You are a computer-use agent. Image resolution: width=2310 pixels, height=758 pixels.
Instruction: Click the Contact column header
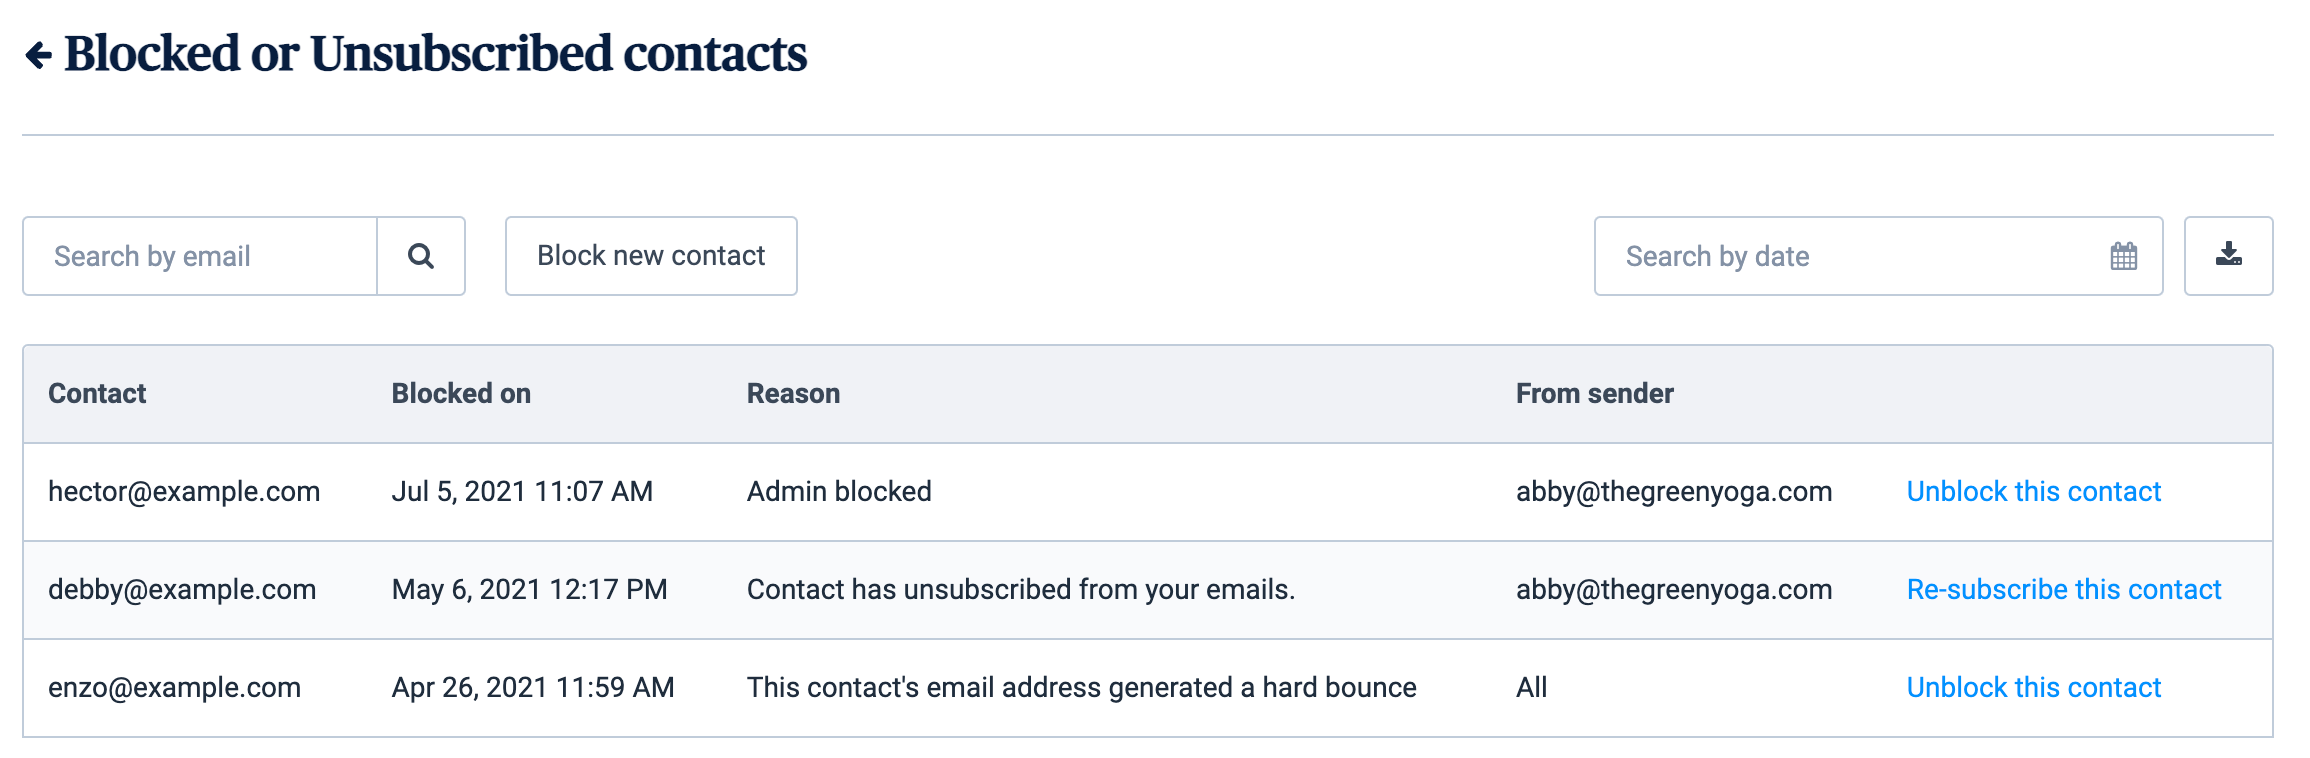97,394
